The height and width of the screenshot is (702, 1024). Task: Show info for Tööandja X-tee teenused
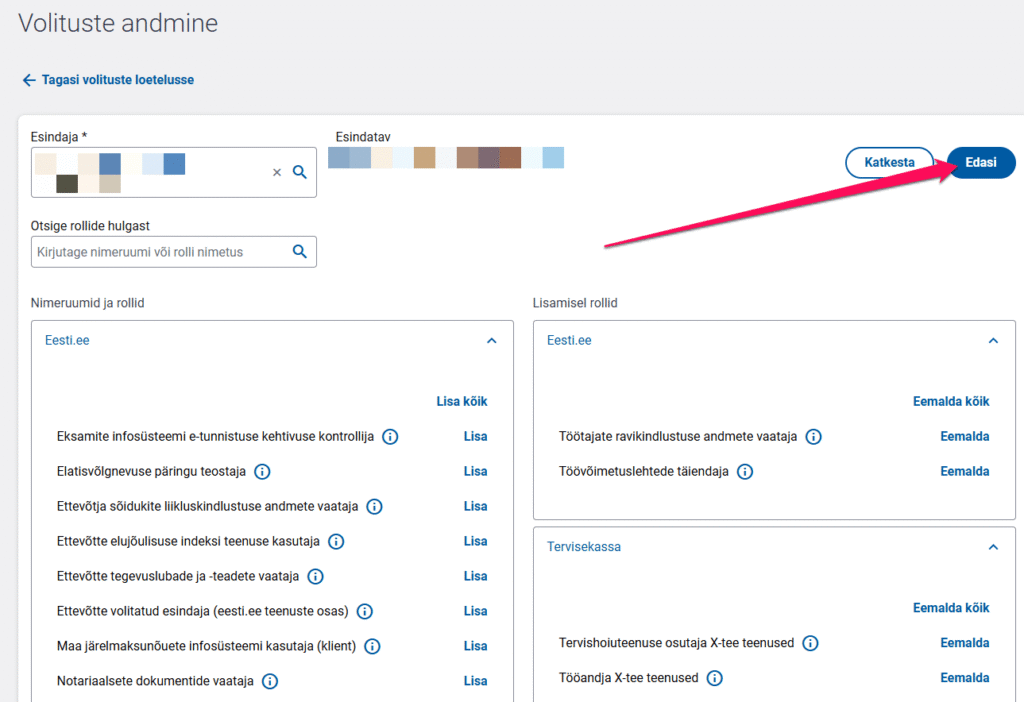click(x=715, y=678)
